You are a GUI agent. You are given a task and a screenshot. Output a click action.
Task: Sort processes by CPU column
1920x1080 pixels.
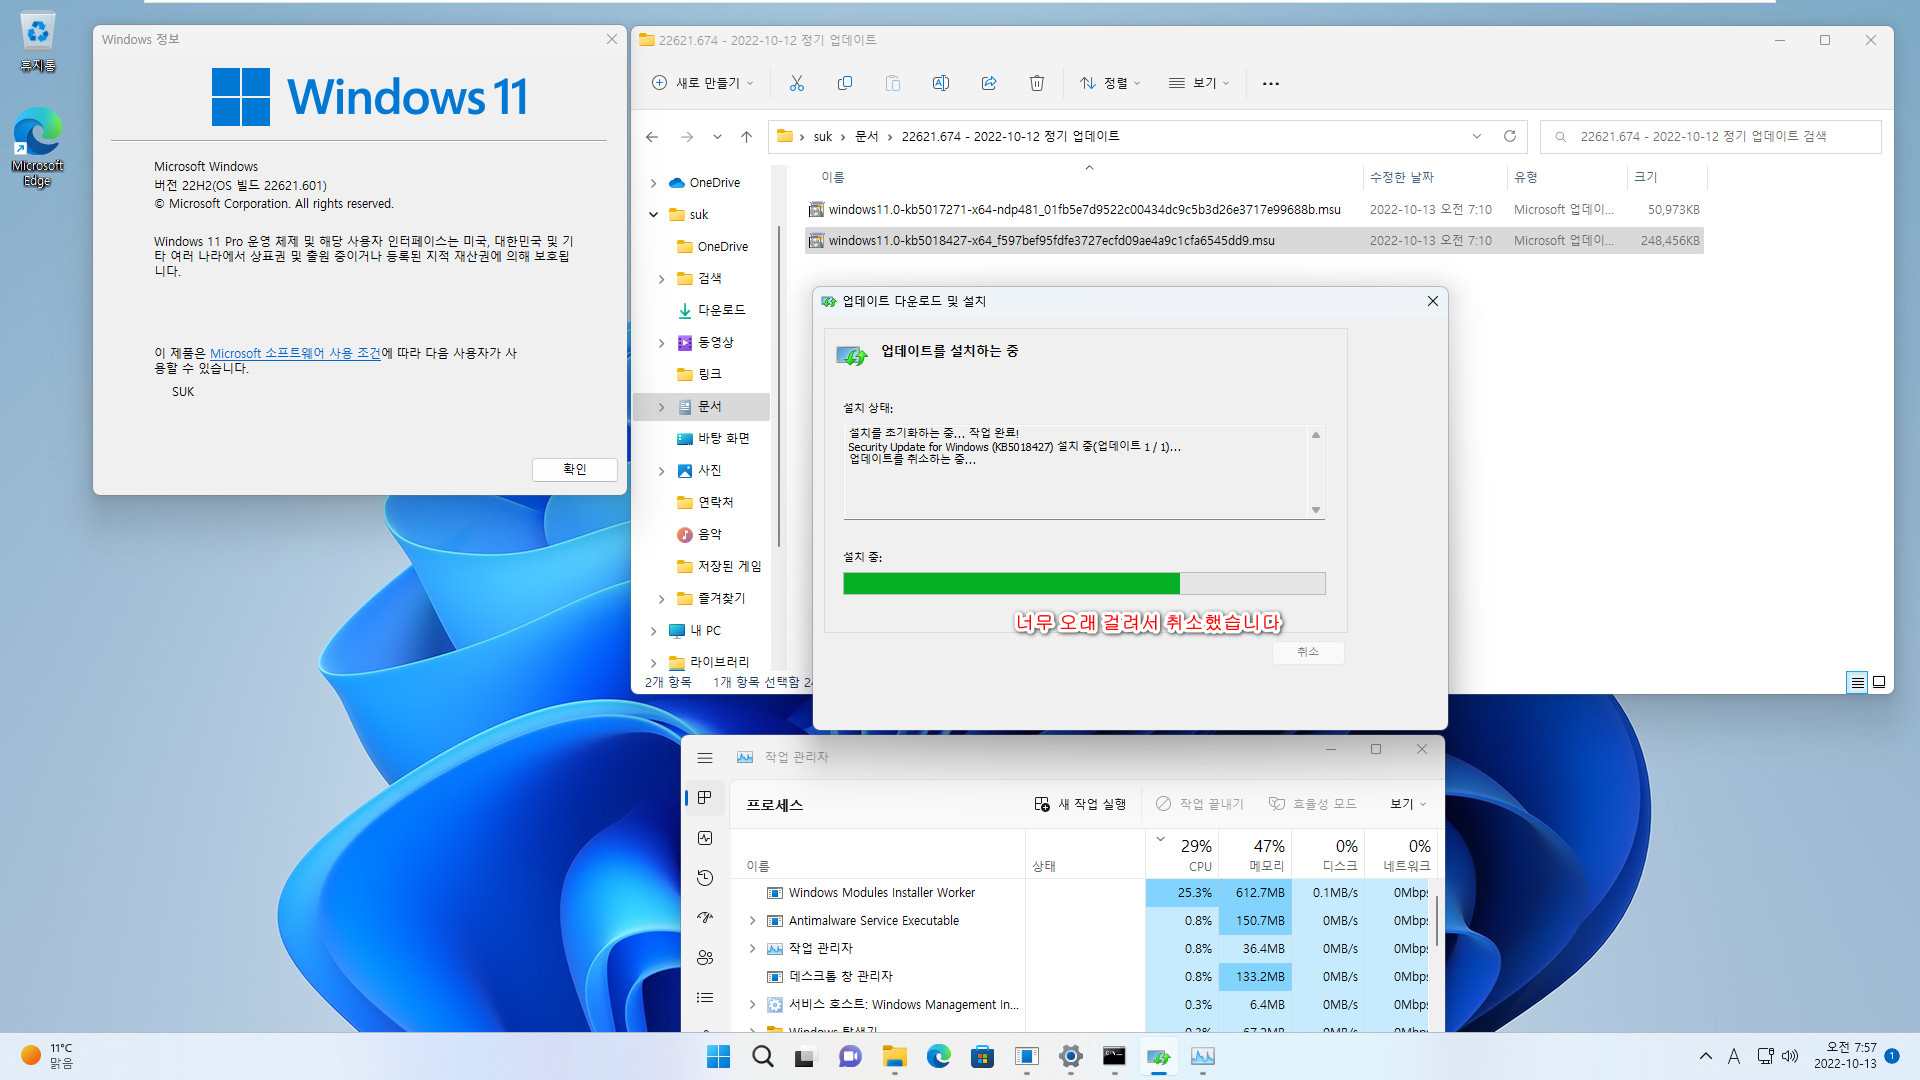tap(1181, 855)
